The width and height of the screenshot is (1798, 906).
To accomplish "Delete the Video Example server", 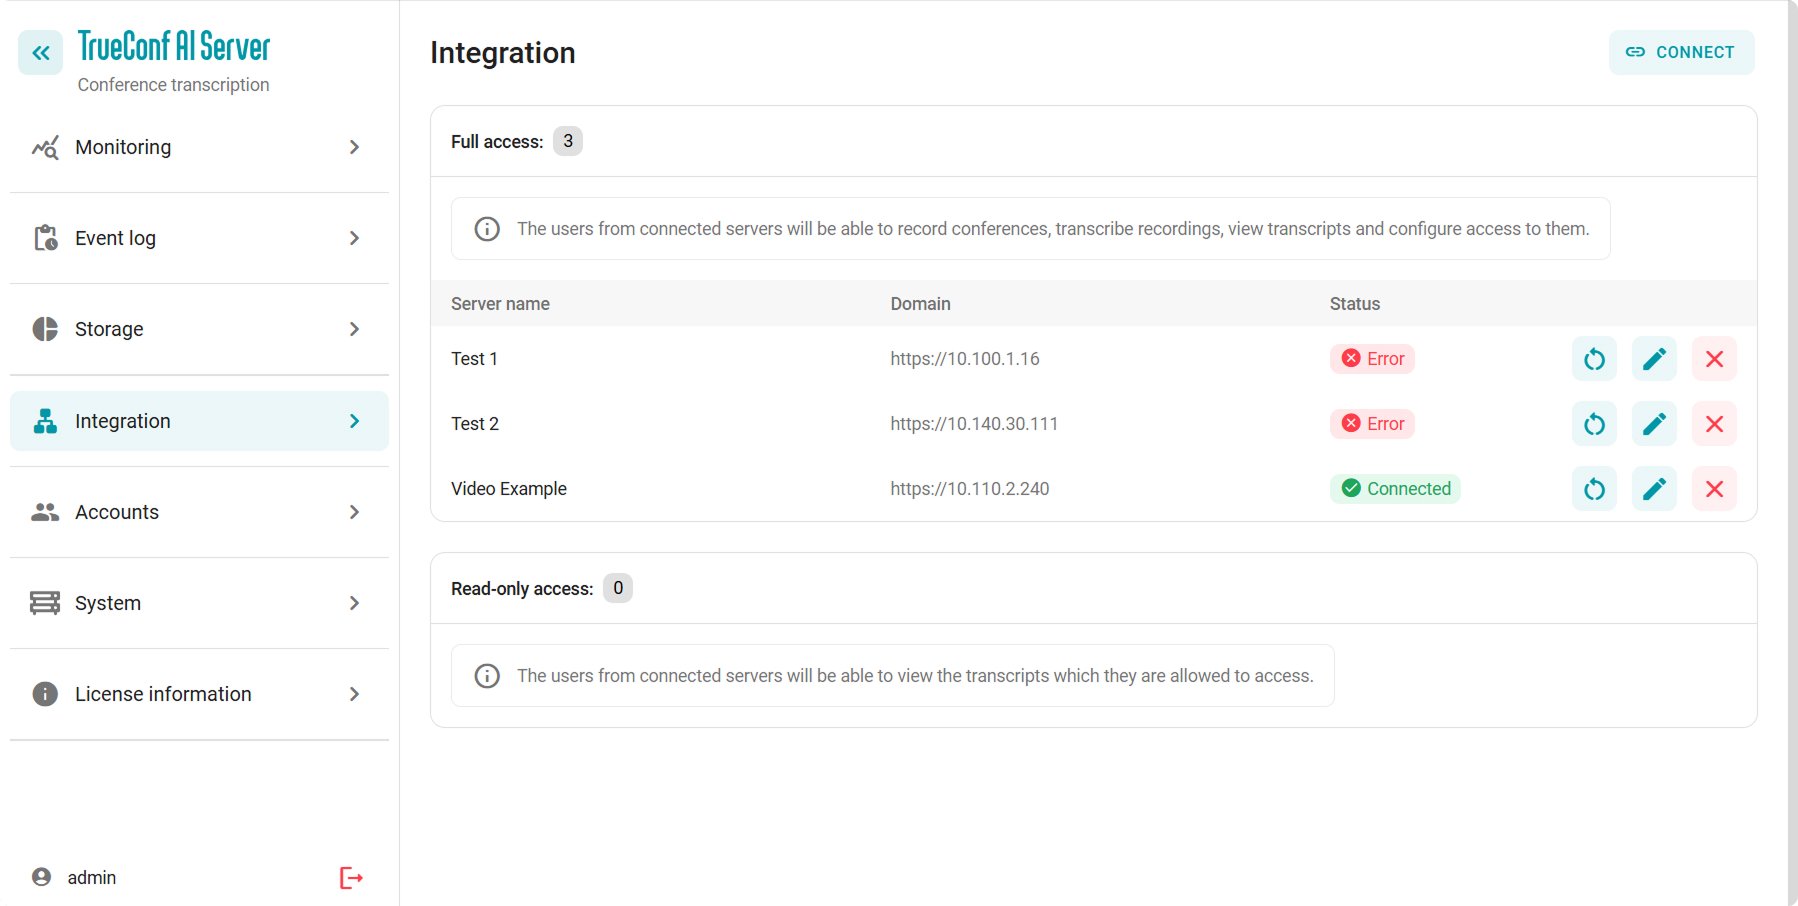I will pyautogui.click(x=1714, y=489).
